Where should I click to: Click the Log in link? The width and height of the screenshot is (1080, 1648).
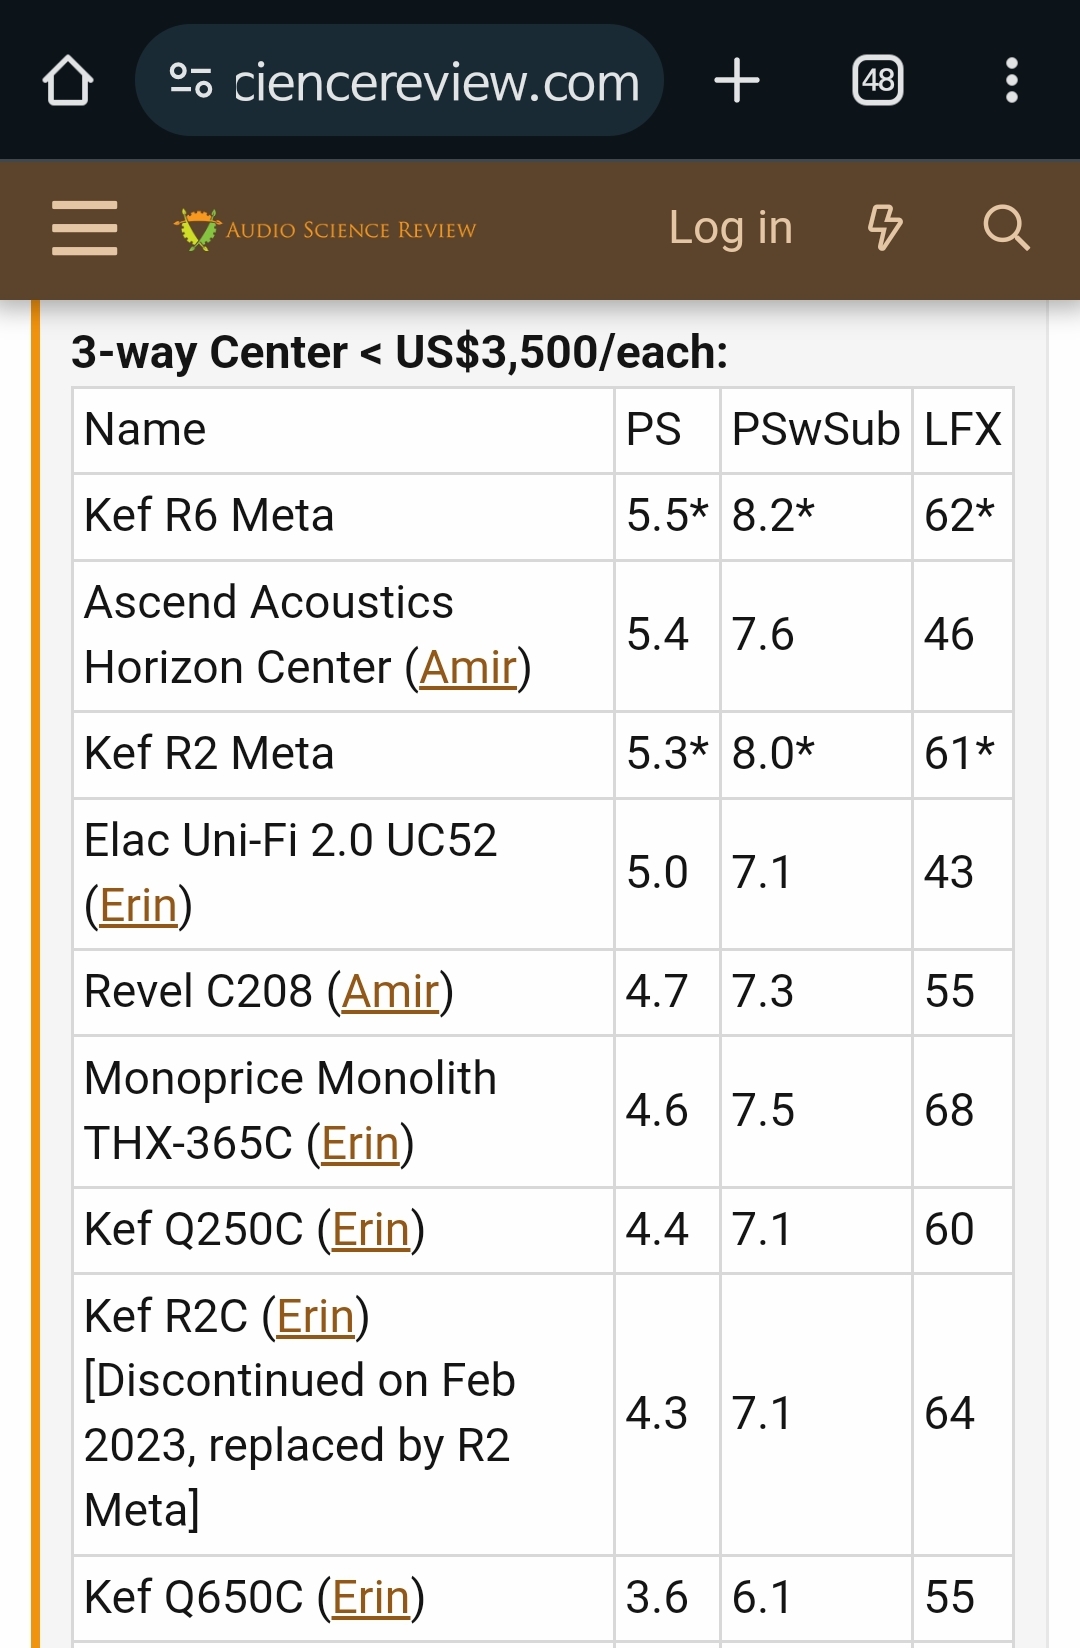(x=730, y=228)
